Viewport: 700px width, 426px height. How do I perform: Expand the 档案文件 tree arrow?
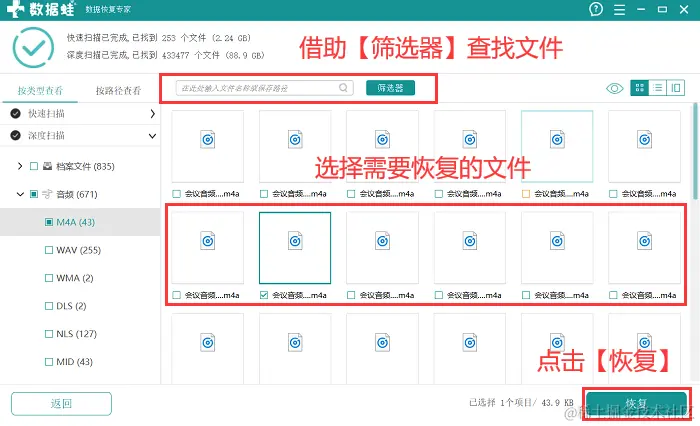(20, 166)
